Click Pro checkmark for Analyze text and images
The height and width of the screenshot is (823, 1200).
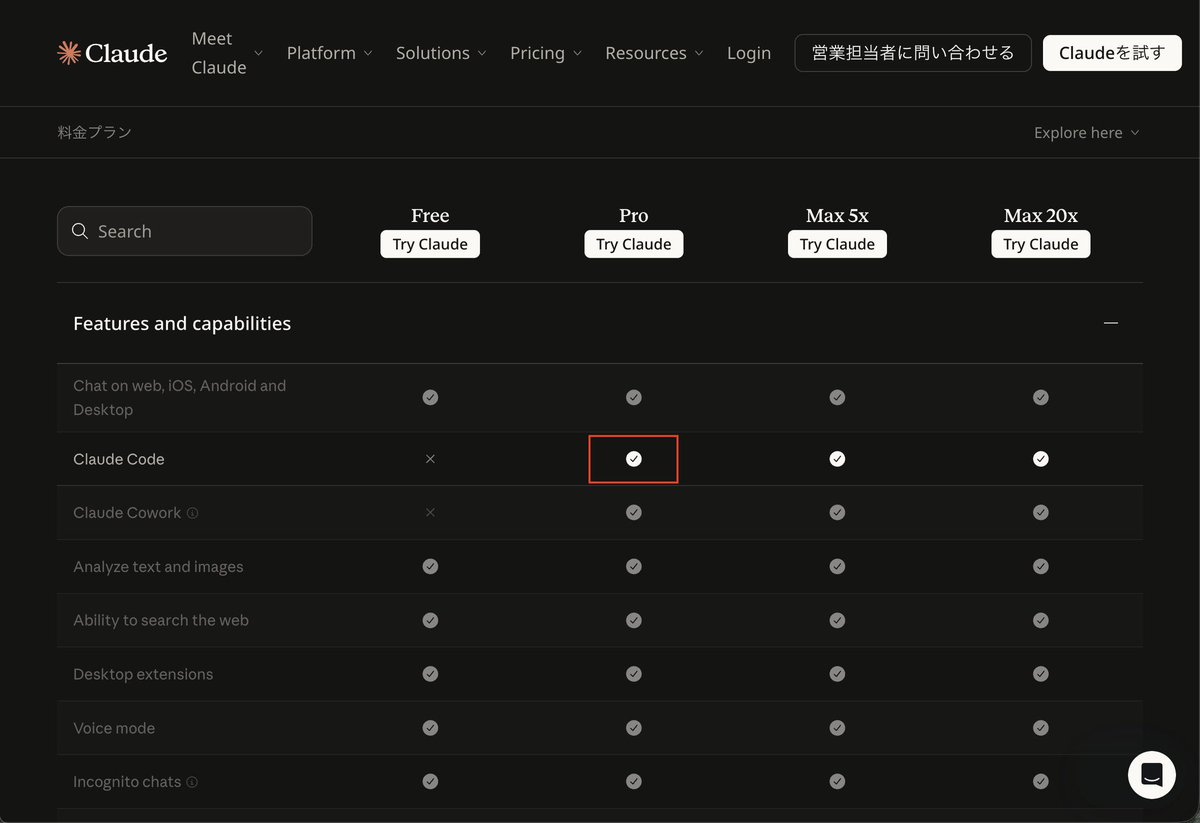click(634, 566)
